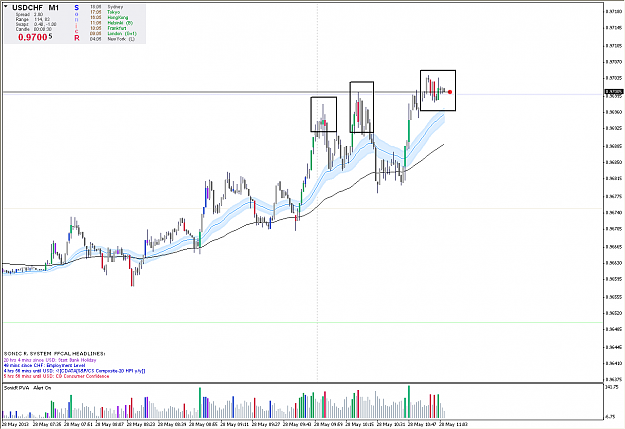Click the large red 0.9700 price readout
625x429 pixels.
35,37
